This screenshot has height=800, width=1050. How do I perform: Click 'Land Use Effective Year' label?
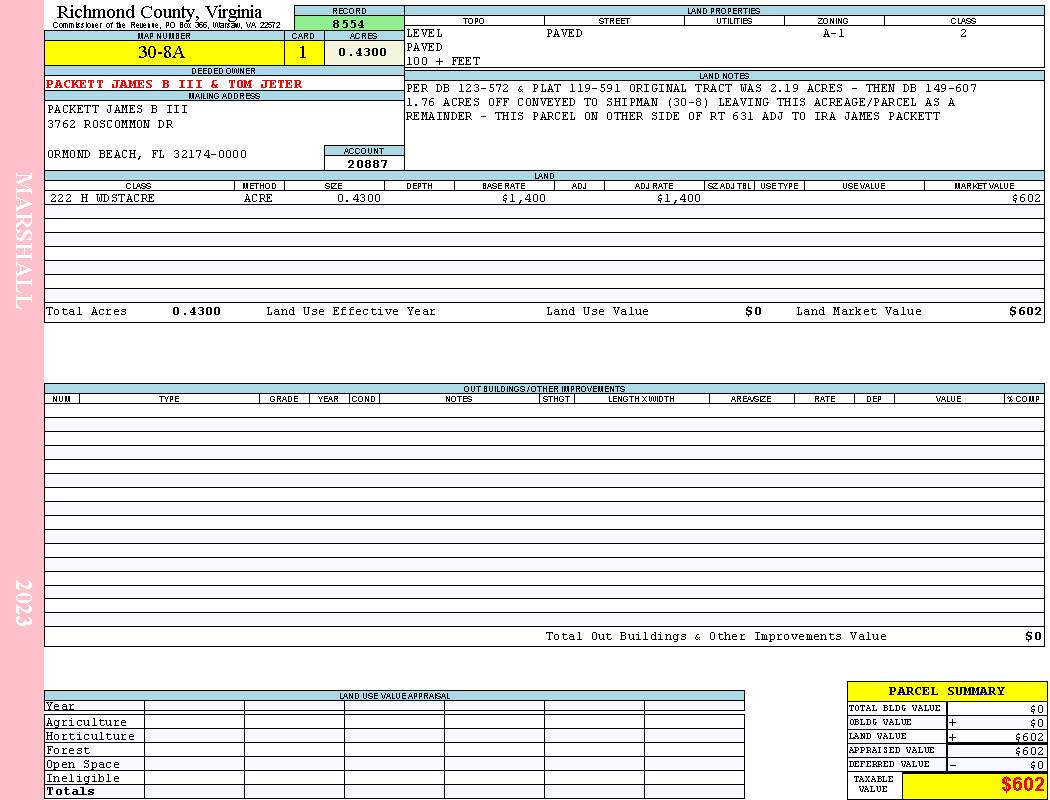pyautogui.click(x=351, y=311)
